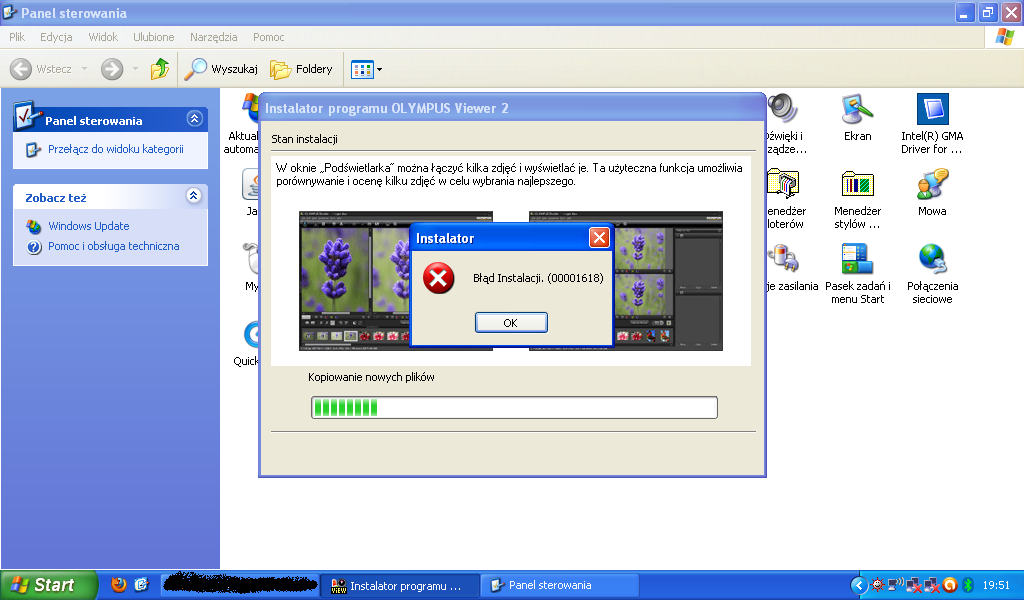Open the dropdown arrow next to Wstecz
This screenshot has width=1024, height=600.
pos(84,69)
